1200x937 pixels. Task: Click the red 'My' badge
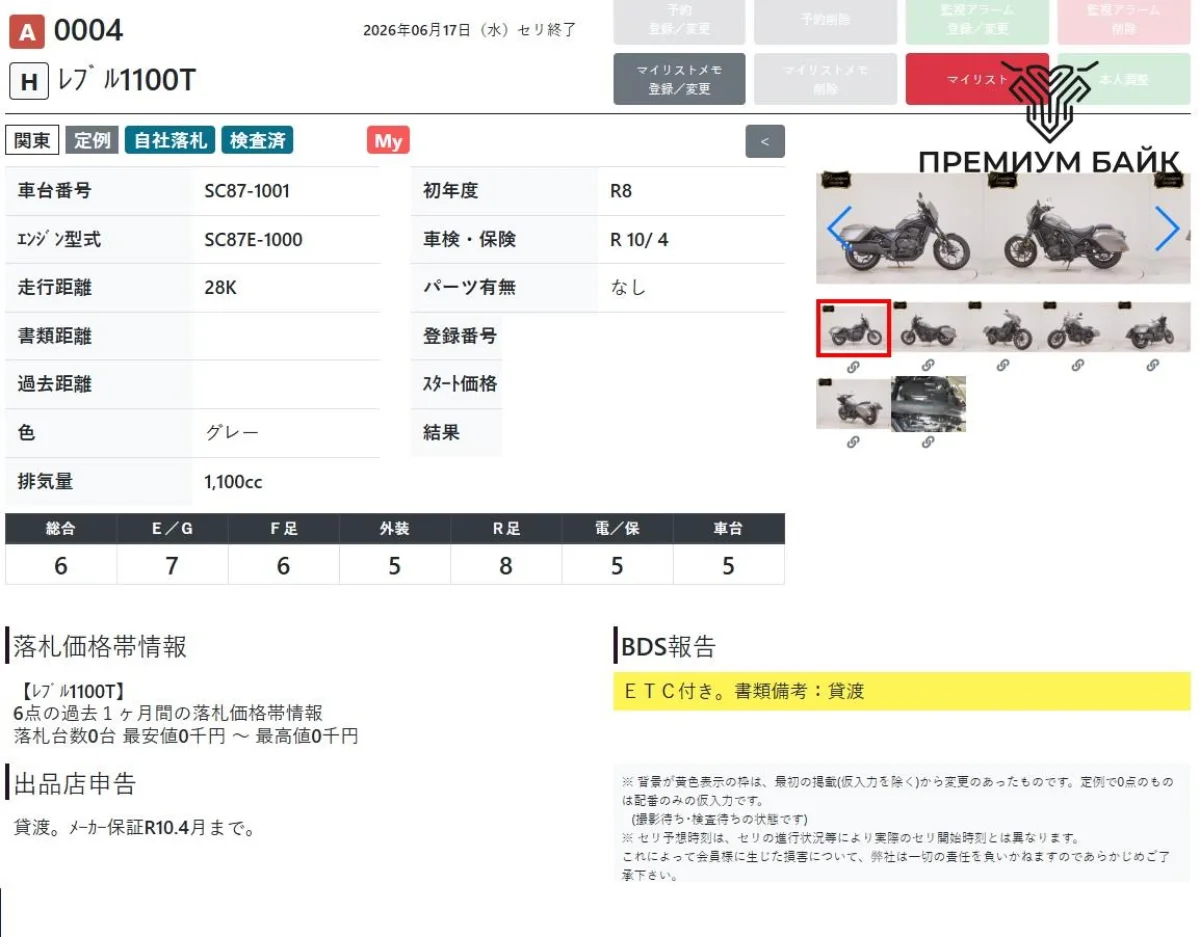388,141
